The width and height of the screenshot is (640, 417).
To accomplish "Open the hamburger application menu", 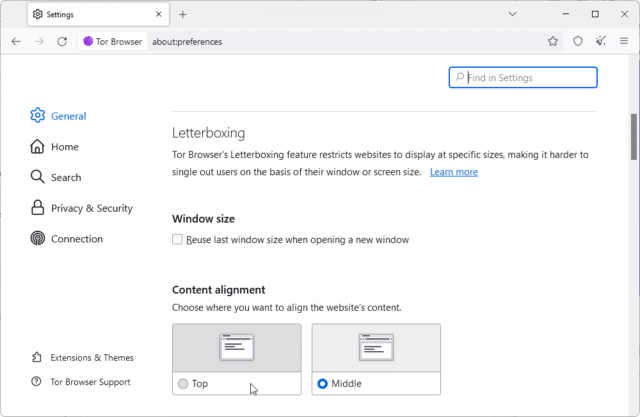I will pos(624,41).
